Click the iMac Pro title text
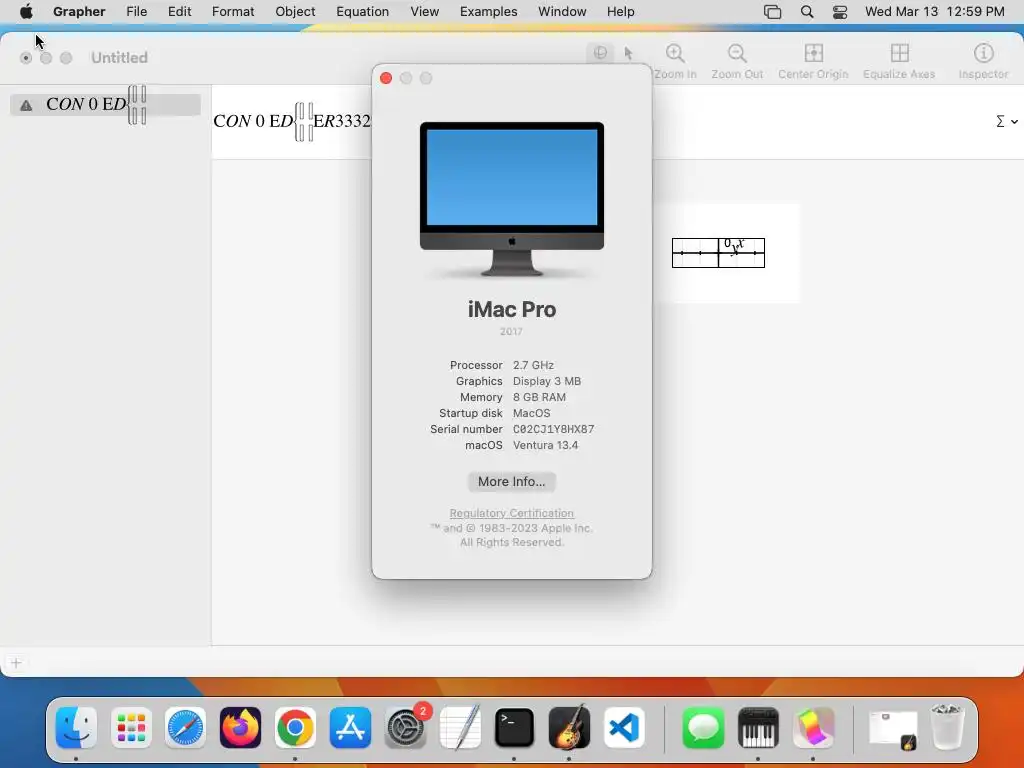Viewport: 1024px width, 768px height. [x=512, y=310]
